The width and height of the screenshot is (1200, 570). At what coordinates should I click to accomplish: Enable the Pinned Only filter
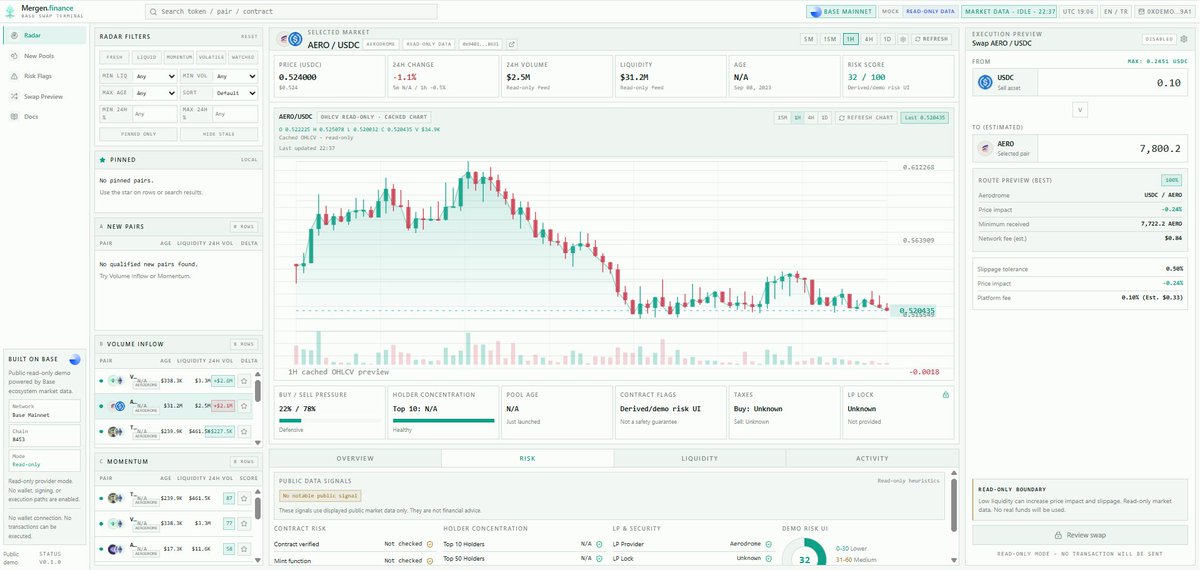[x=139, y=133]
